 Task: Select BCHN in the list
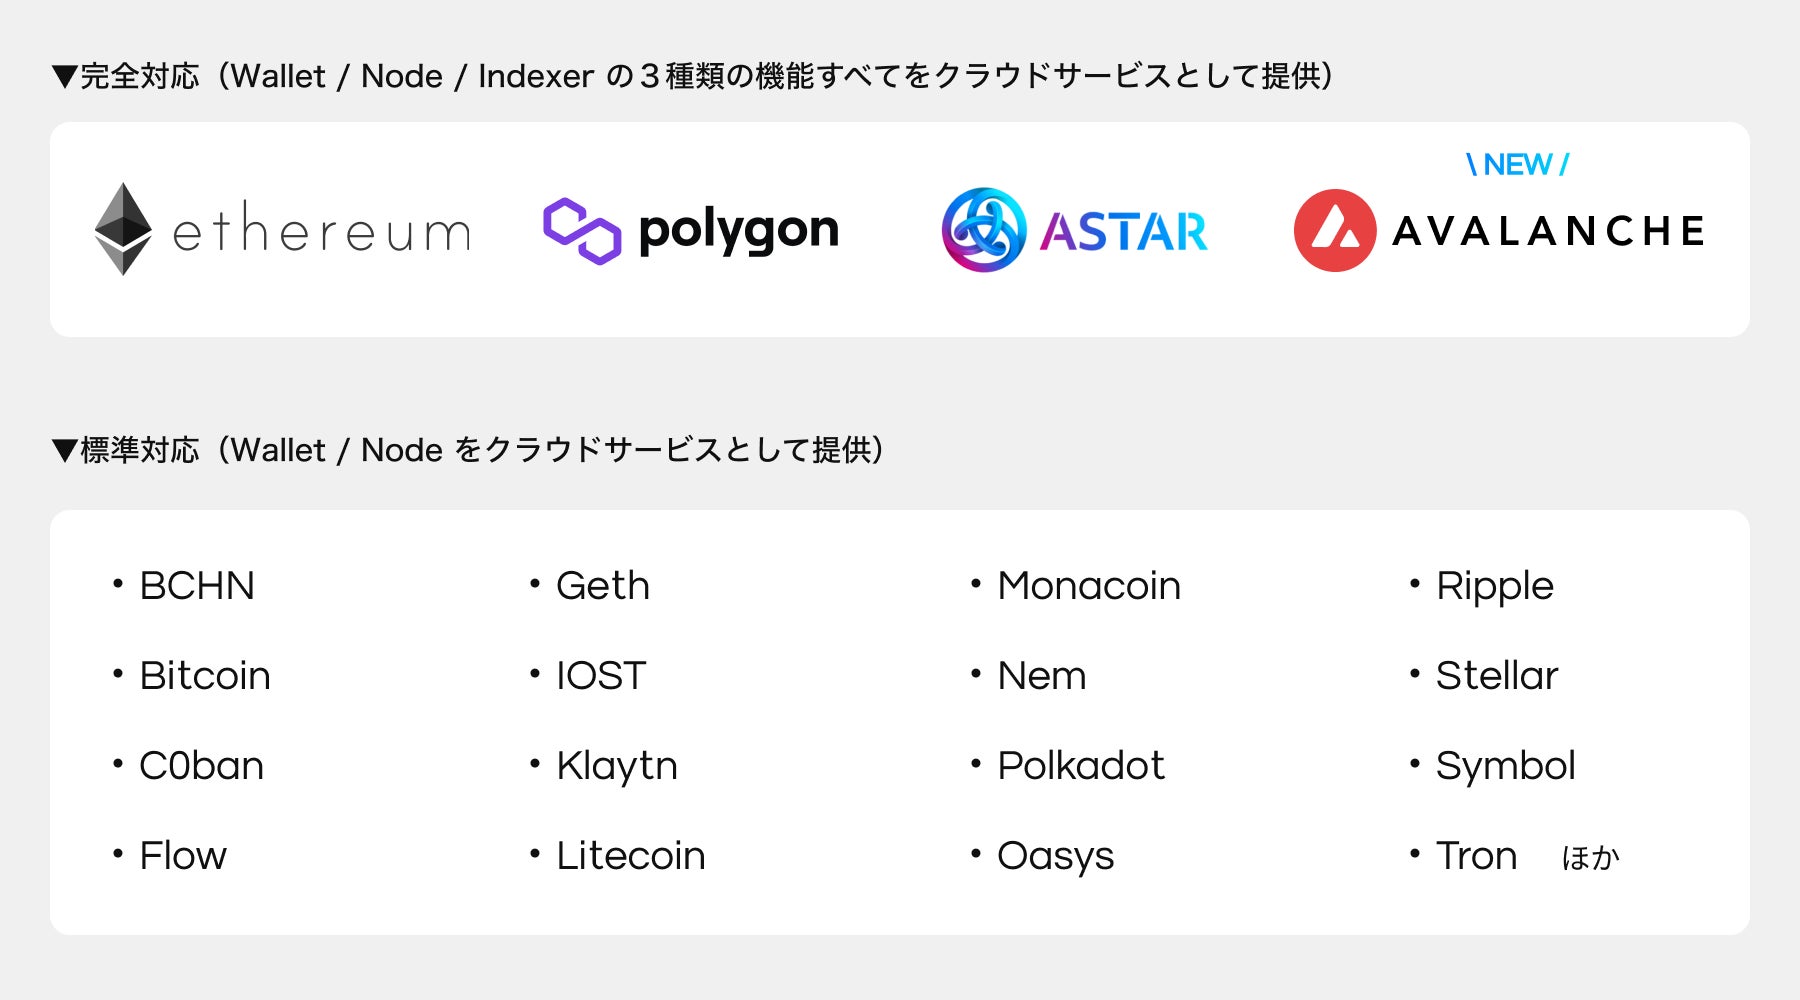197,586
